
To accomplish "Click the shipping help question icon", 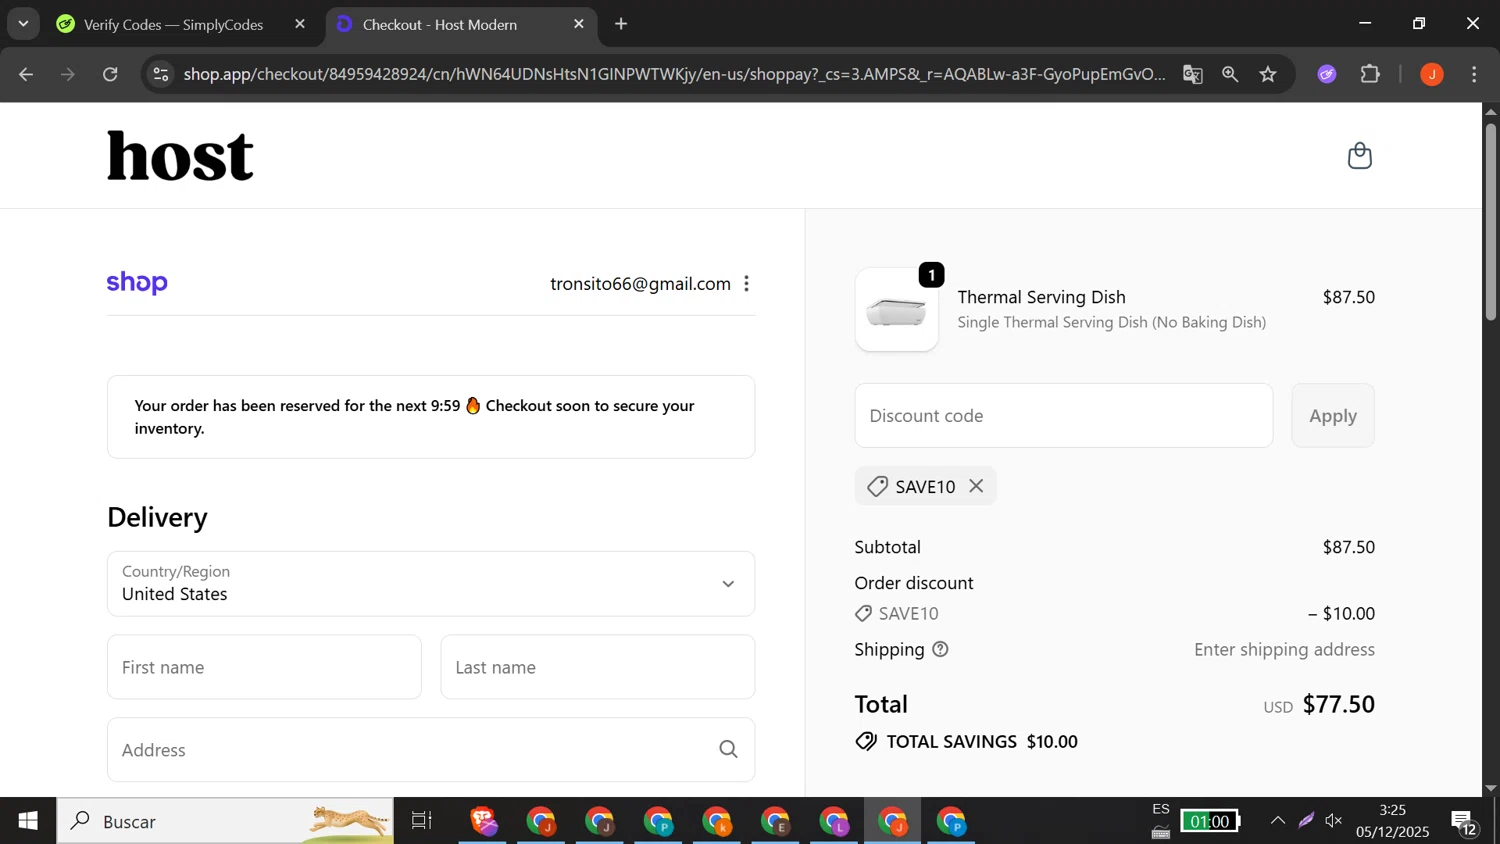I will pyautogui.click(x=940, y=649).
